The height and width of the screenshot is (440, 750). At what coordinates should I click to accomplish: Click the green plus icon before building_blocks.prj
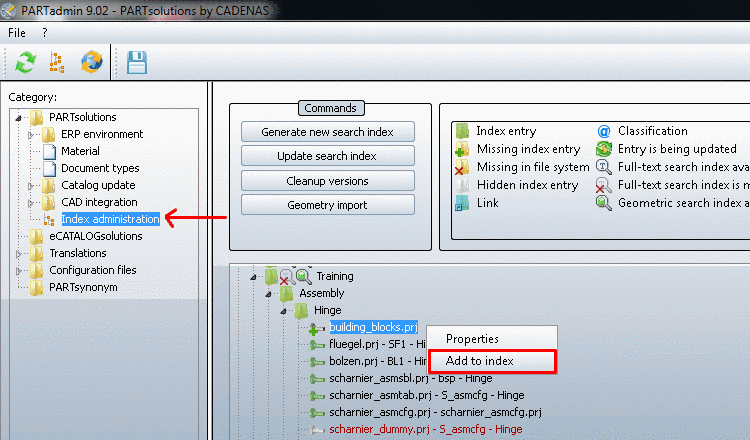(x=316, y=329)
